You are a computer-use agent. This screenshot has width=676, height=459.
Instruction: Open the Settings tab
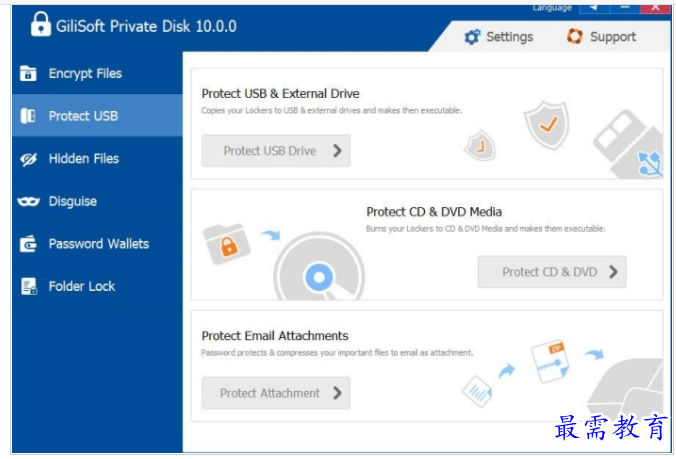pos(499,37)
